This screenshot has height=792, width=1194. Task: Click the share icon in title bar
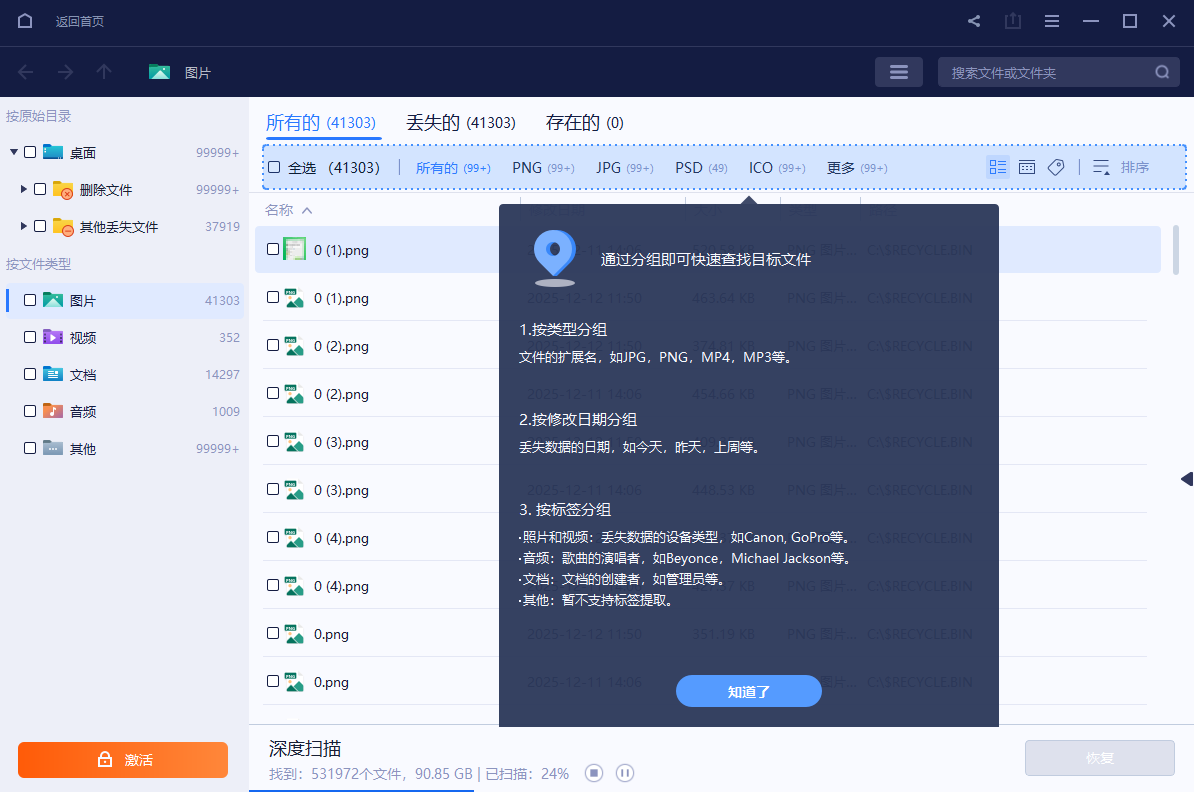(x=971, y=20)
